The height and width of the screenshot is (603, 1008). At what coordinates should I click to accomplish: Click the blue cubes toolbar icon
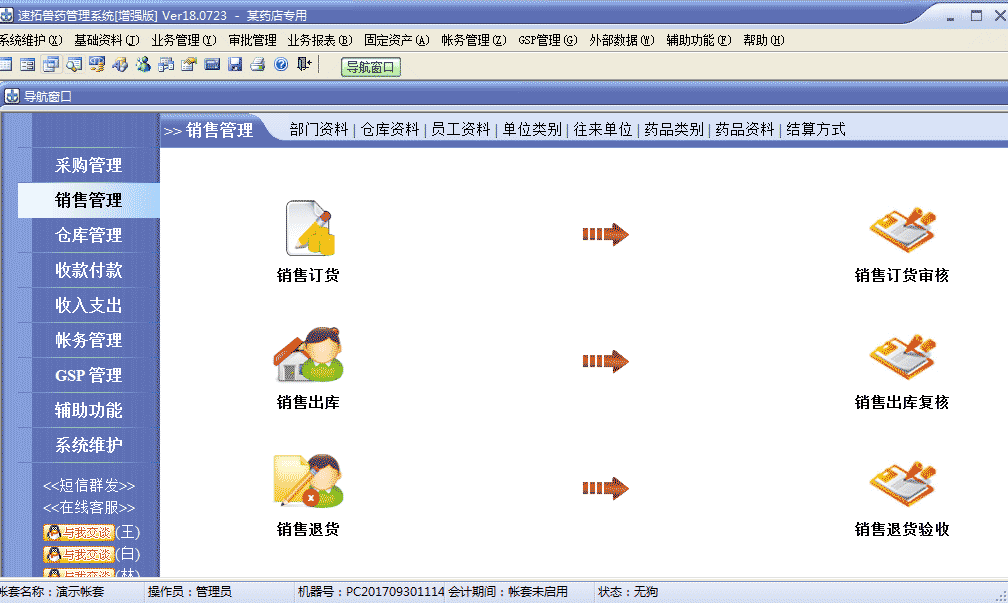click(120, 64)
